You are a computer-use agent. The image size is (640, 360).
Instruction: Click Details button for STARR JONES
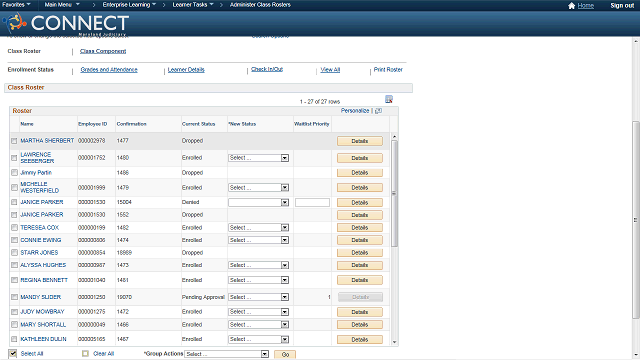point(360,253)
